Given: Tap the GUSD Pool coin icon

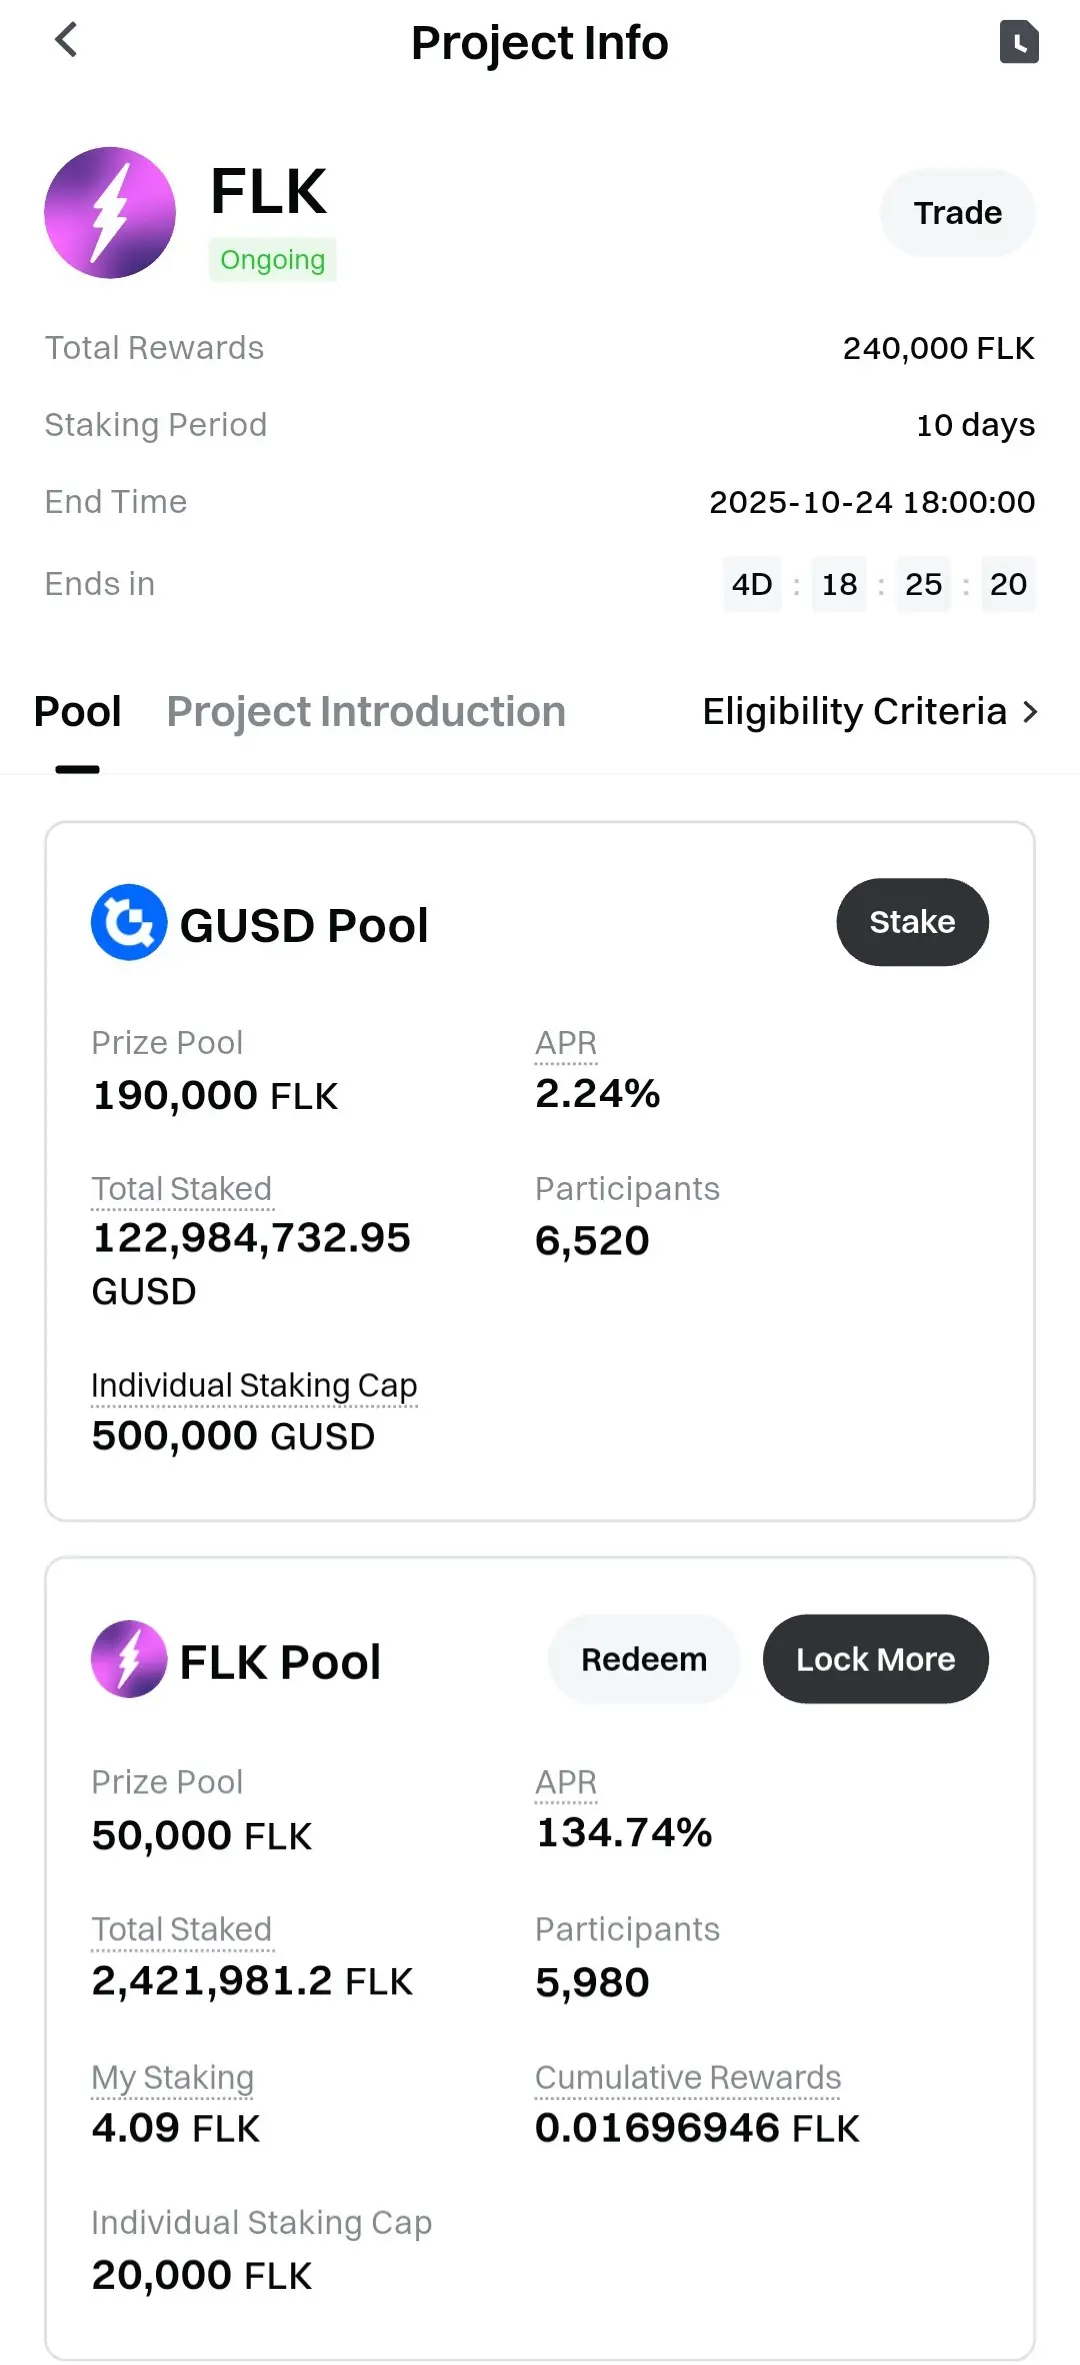Looking at the screenshot, I should 129,922.
